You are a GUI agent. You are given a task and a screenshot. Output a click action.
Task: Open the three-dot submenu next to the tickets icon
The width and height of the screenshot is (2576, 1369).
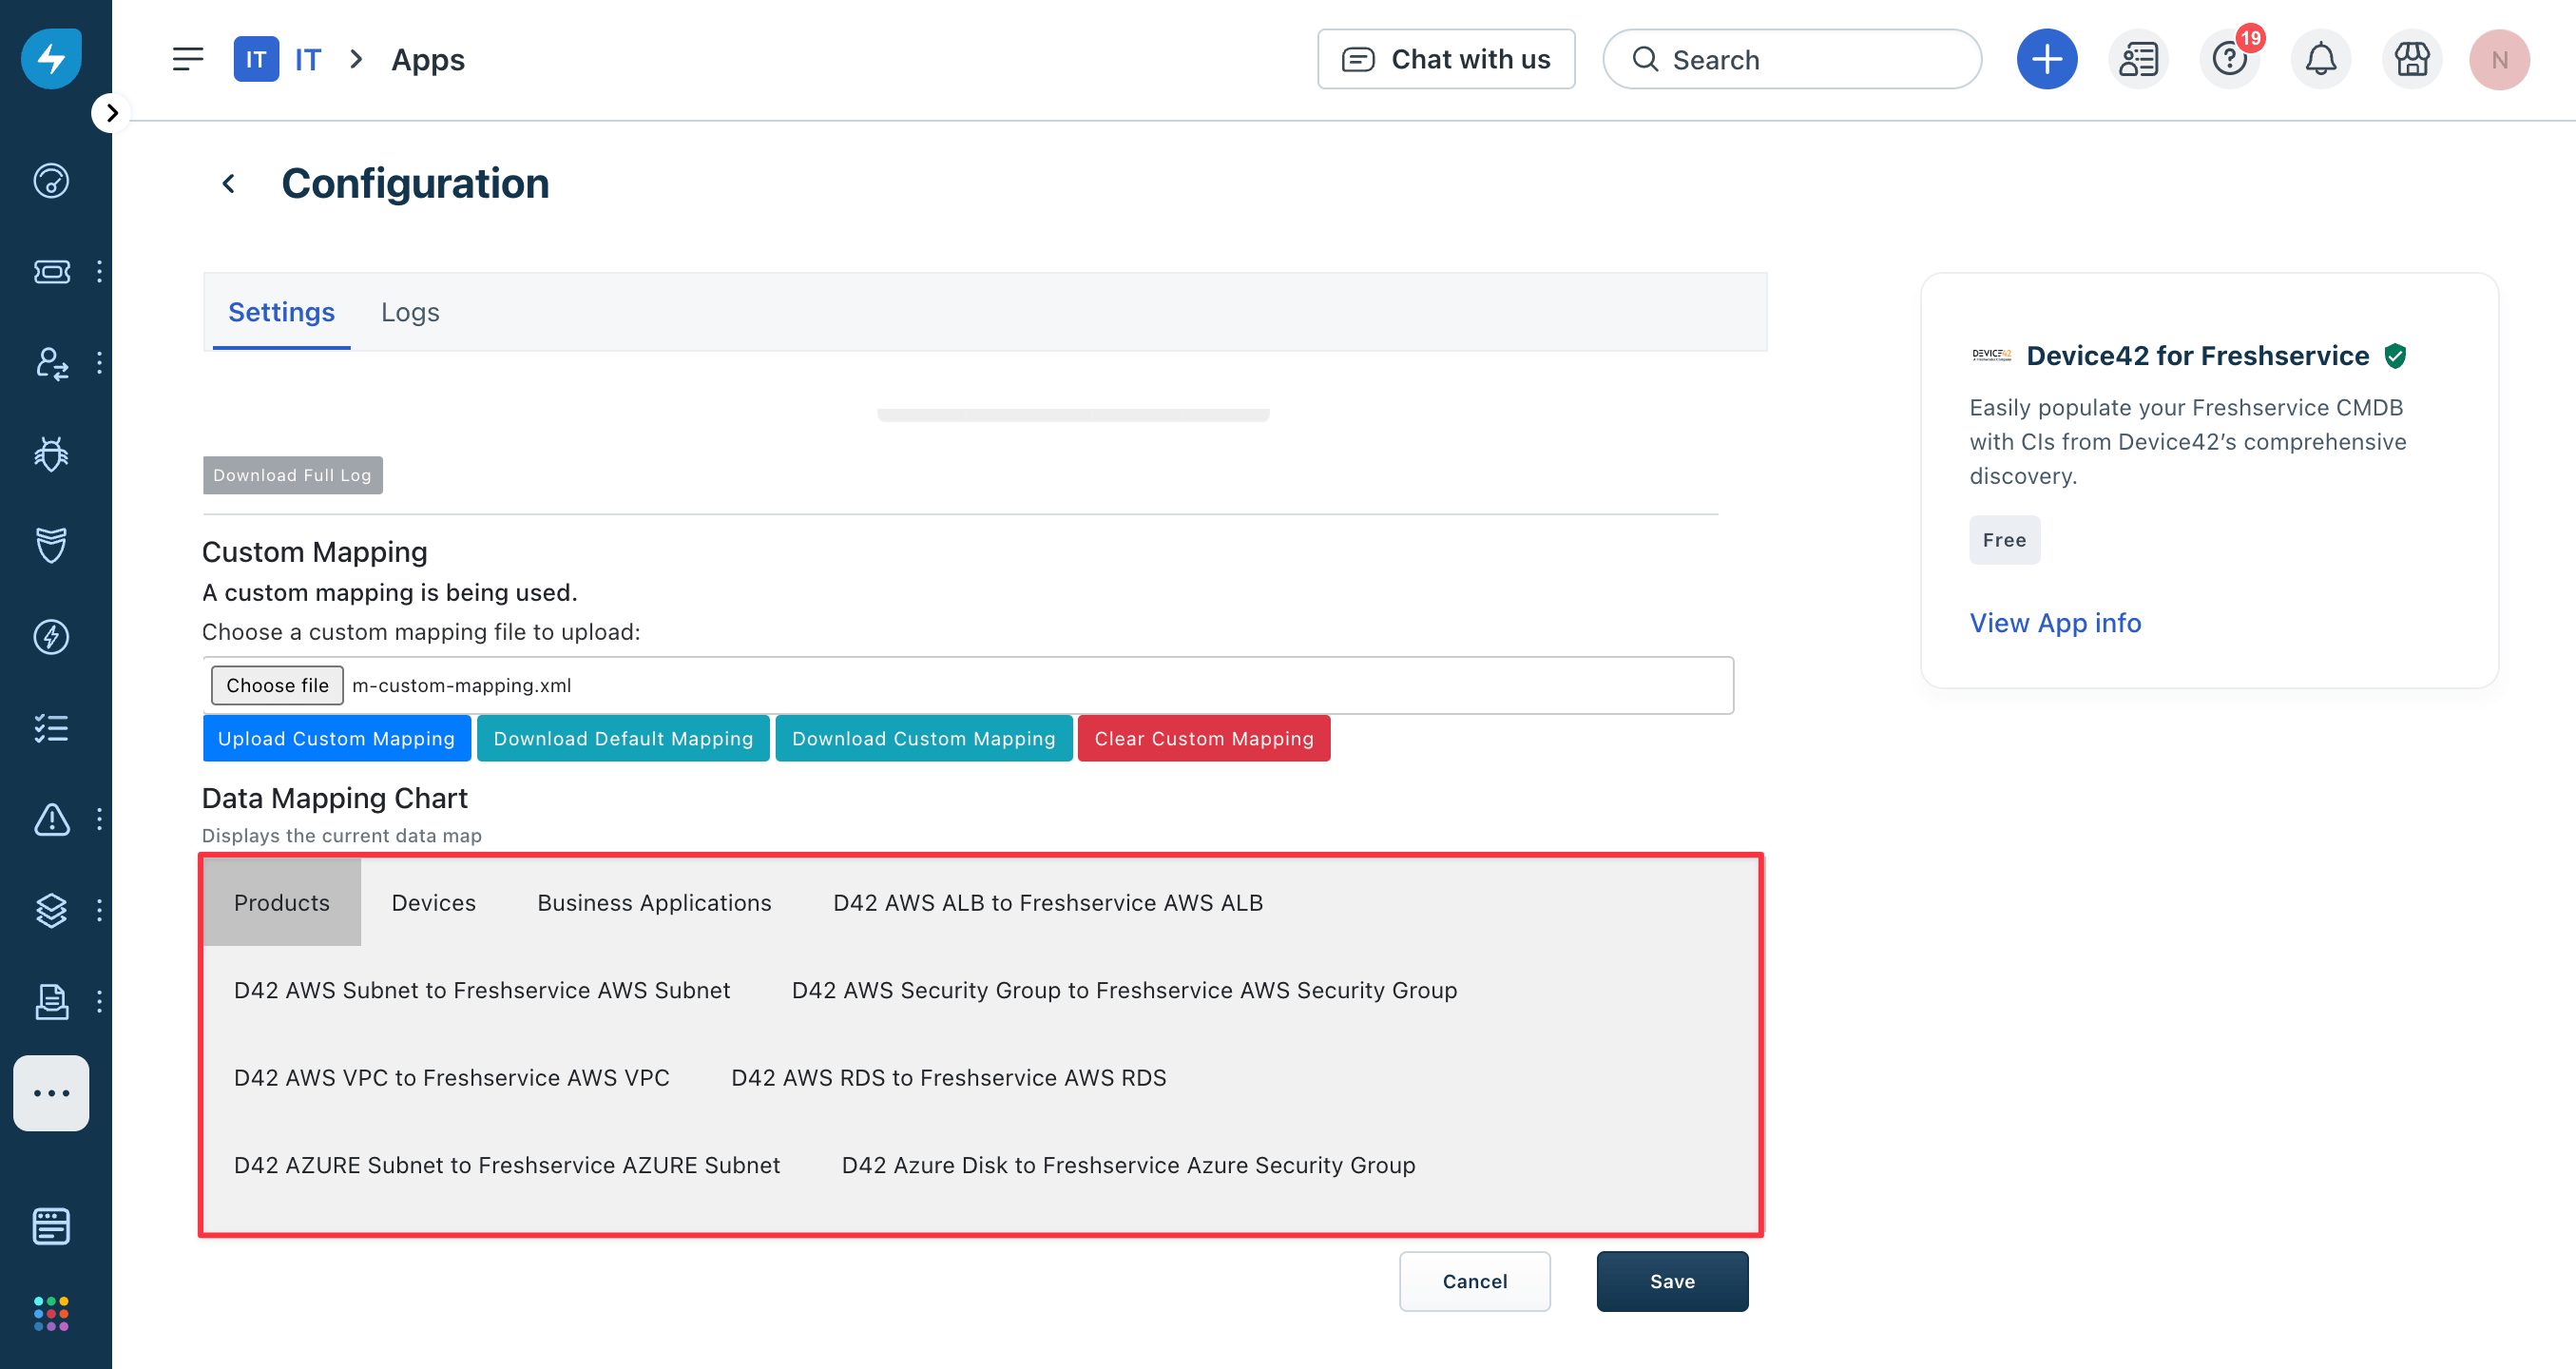pos(99,272)
